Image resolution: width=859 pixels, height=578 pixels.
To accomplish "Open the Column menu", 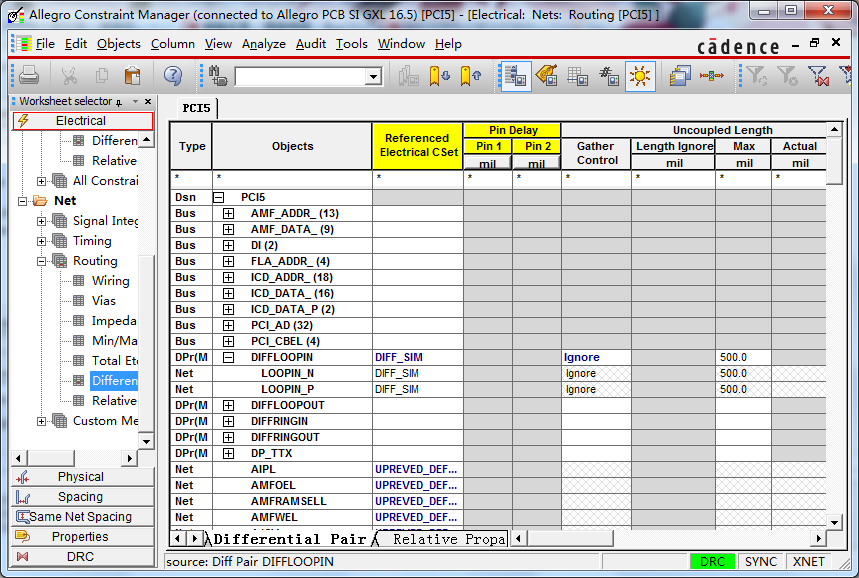I will pos(173,44).
